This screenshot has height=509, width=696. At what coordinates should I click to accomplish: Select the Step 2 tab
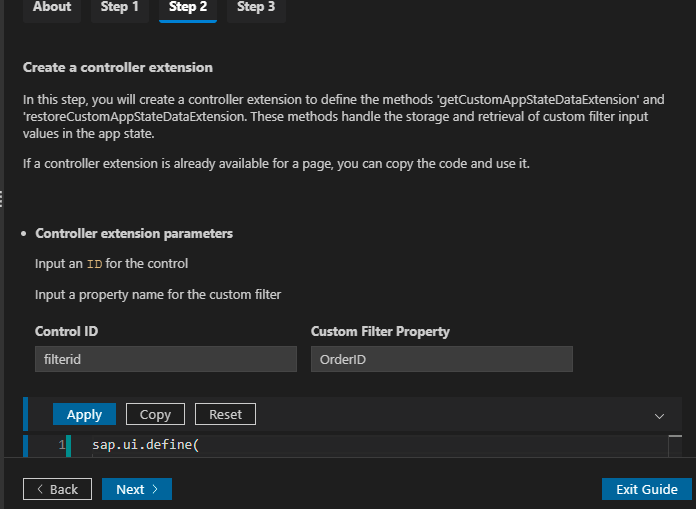(188, 8)
